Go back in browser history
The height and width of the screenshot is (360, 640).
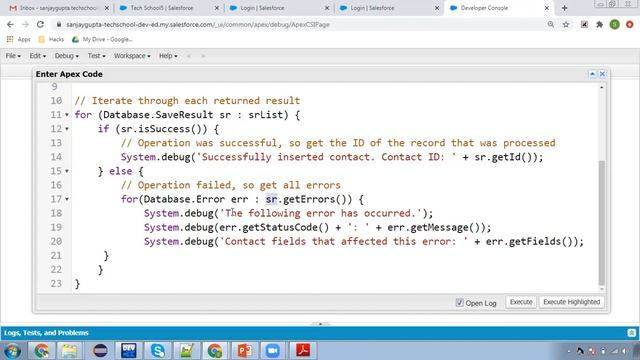click(10, 24)
